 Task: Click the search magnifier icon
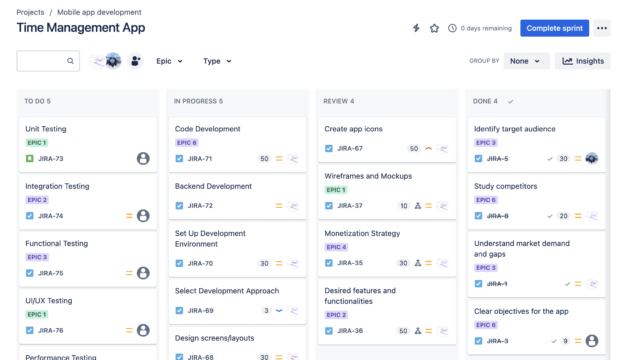(x=70, y=61)
